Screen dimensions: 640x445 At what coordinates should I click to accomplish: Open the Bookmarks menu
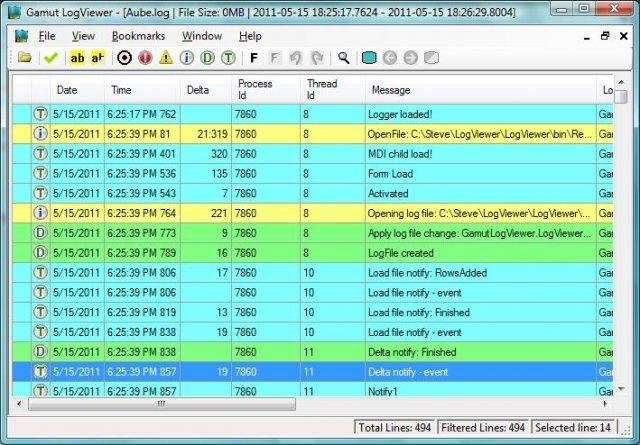(138, 36)
